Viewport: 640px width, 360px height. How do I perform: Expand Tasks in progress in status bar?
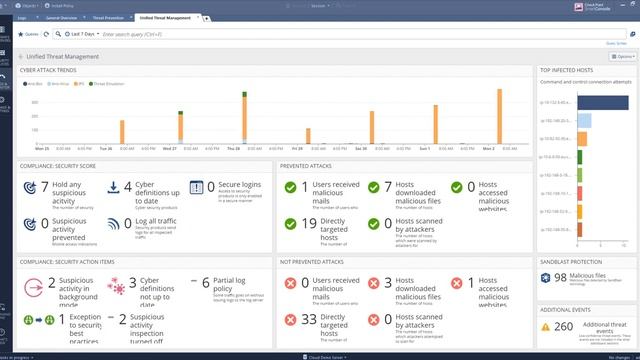tap(16, 358)
